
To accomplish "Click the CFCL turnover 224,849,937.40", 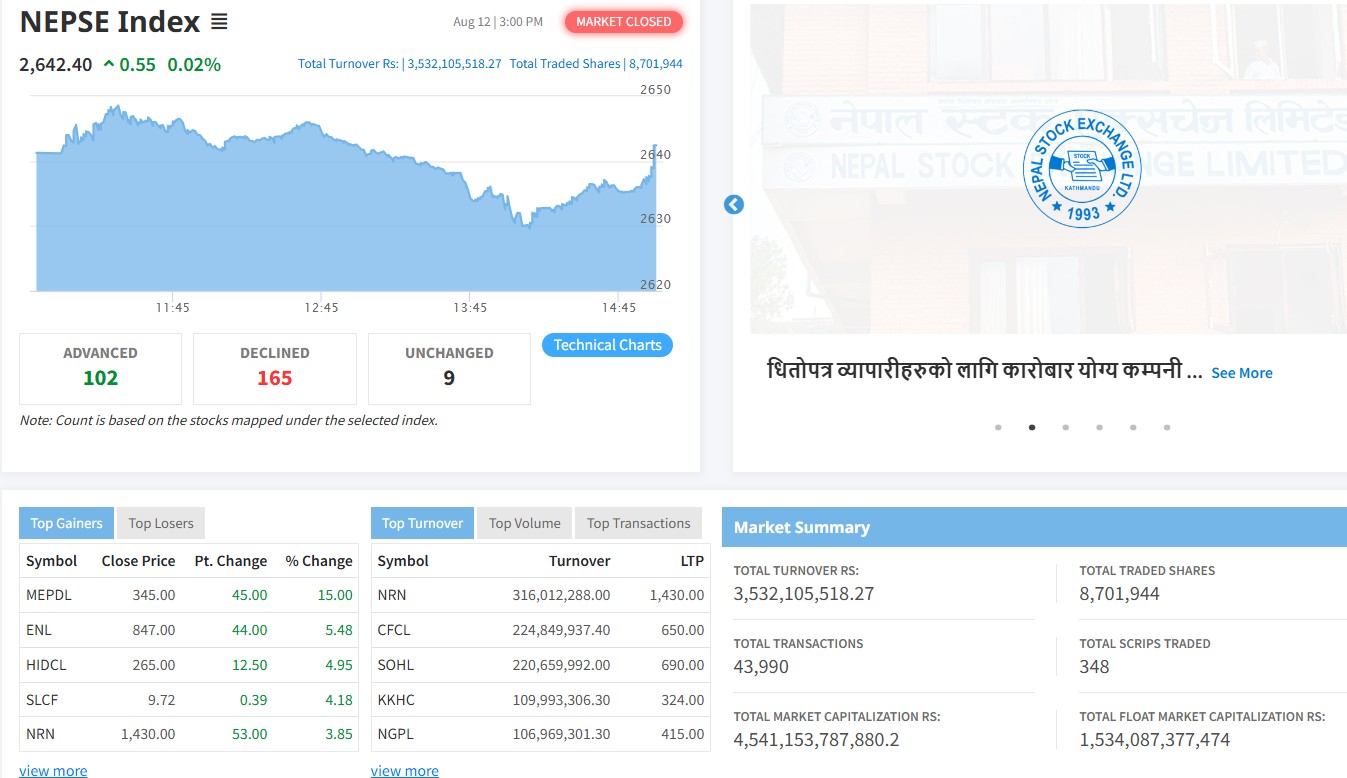I will pyautogui.click(x=561, y=630).
